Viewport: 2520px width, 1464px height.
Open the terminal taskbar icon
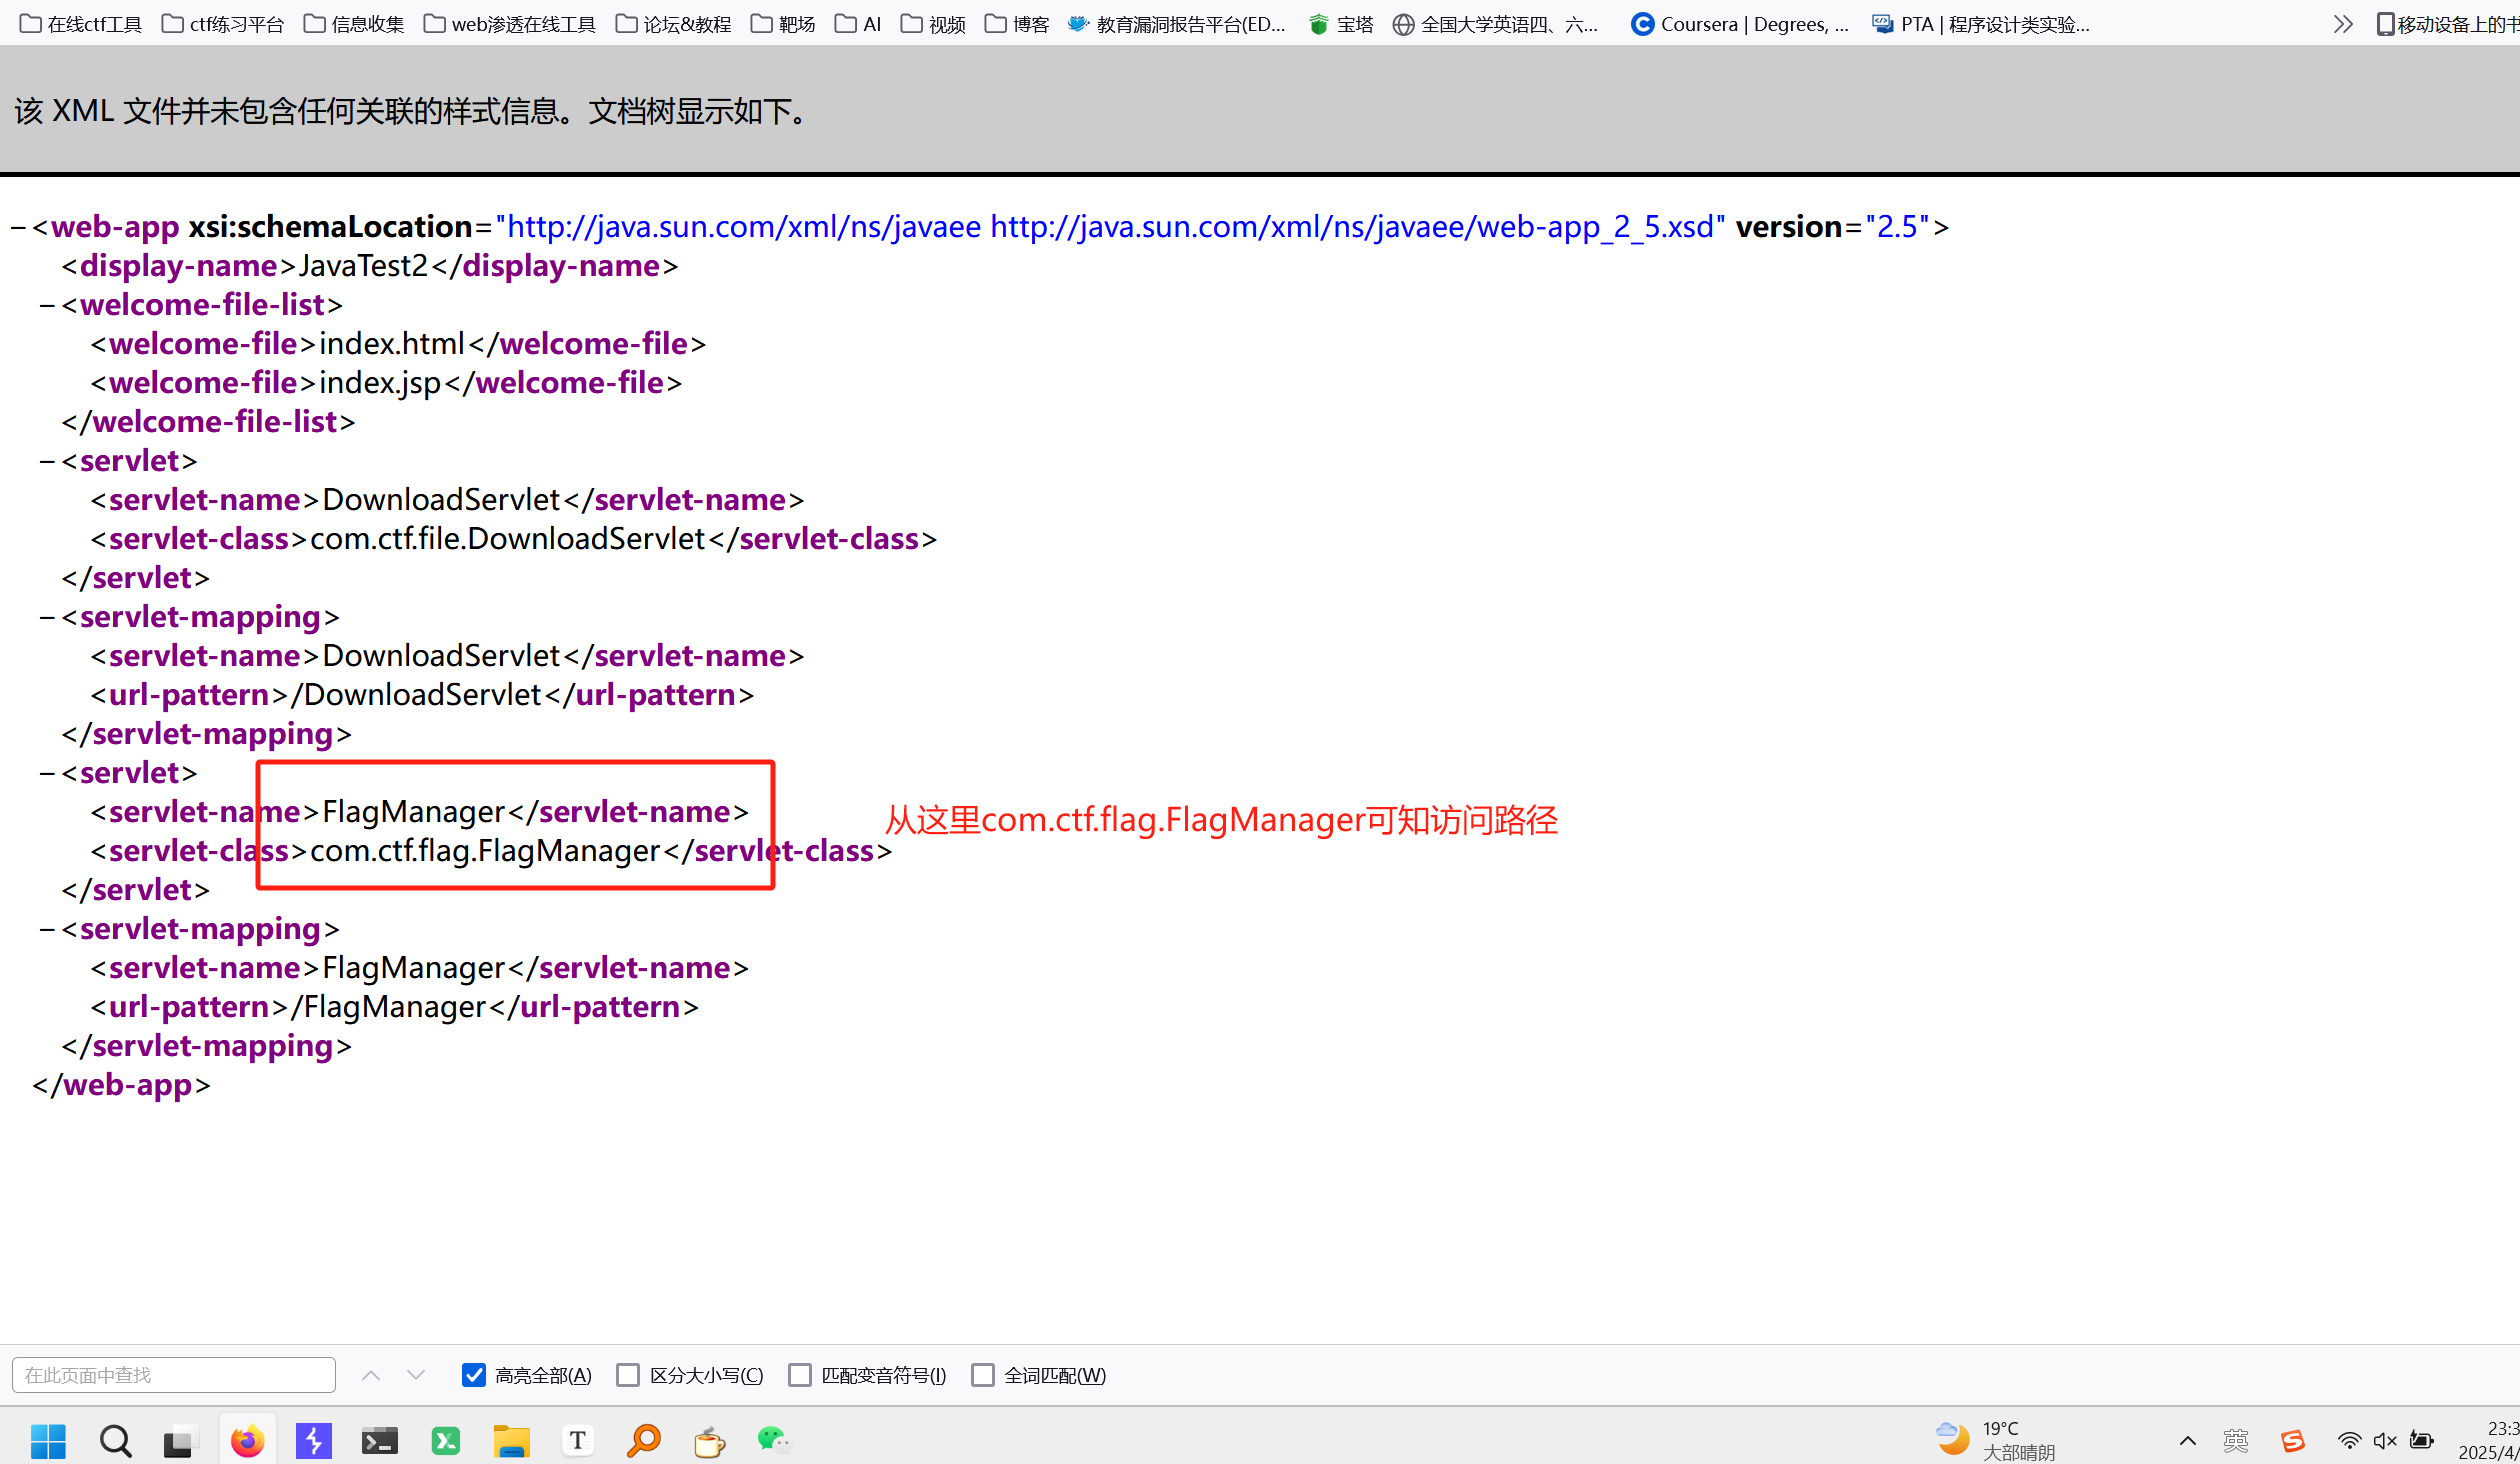pos(379,1441)
